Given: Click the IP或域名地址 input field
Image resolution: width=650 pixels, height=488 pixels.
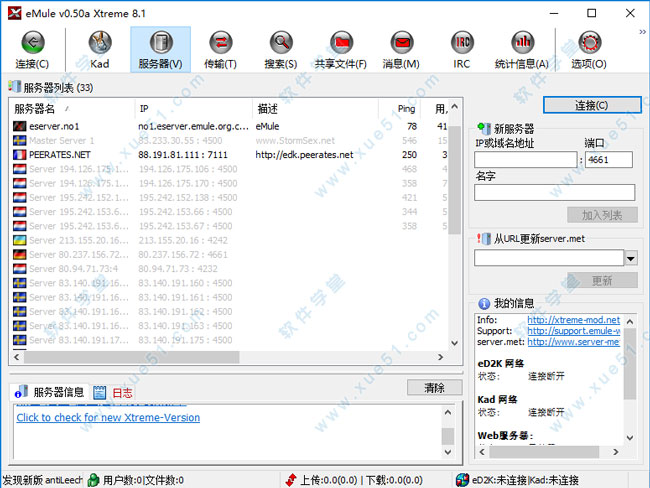Looking at the screenshot, I should (x=526, y=160).
